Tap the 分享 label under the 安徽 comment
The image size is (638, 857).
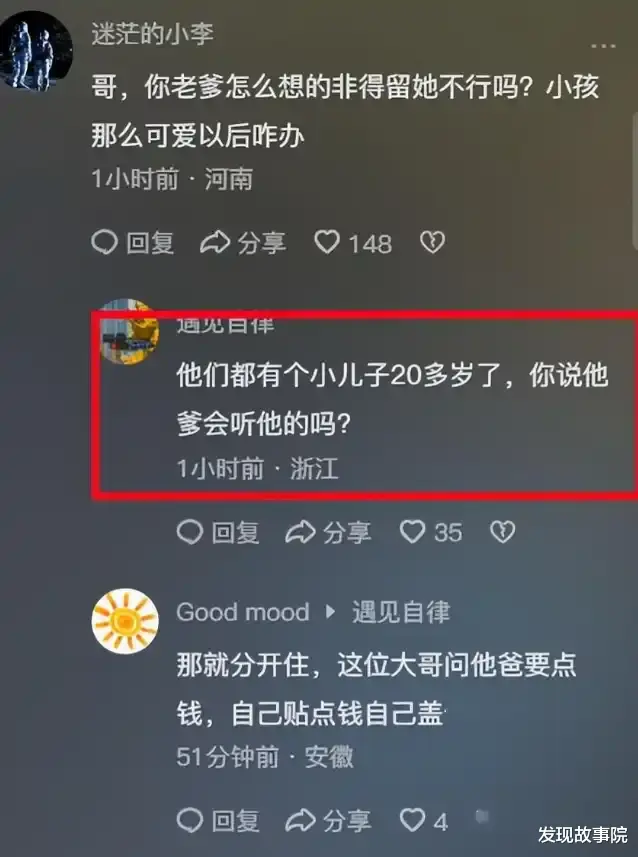pos(347,820)
